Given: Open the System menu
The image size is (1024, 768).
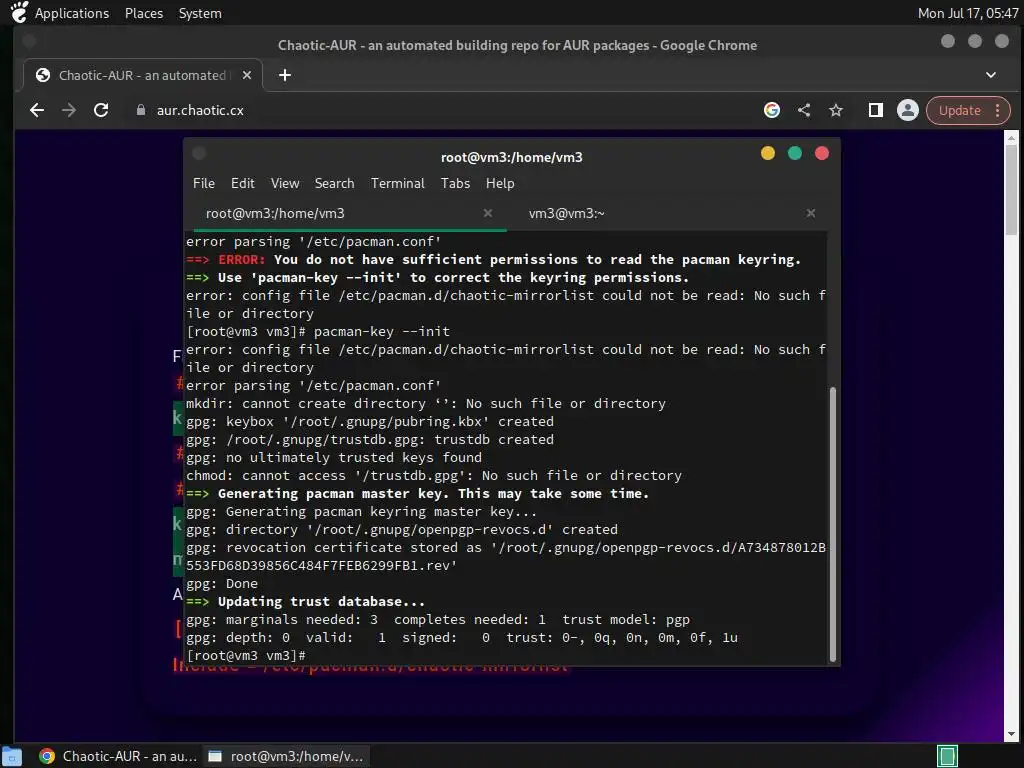Looking at the screenshot, I should [200, 13].
